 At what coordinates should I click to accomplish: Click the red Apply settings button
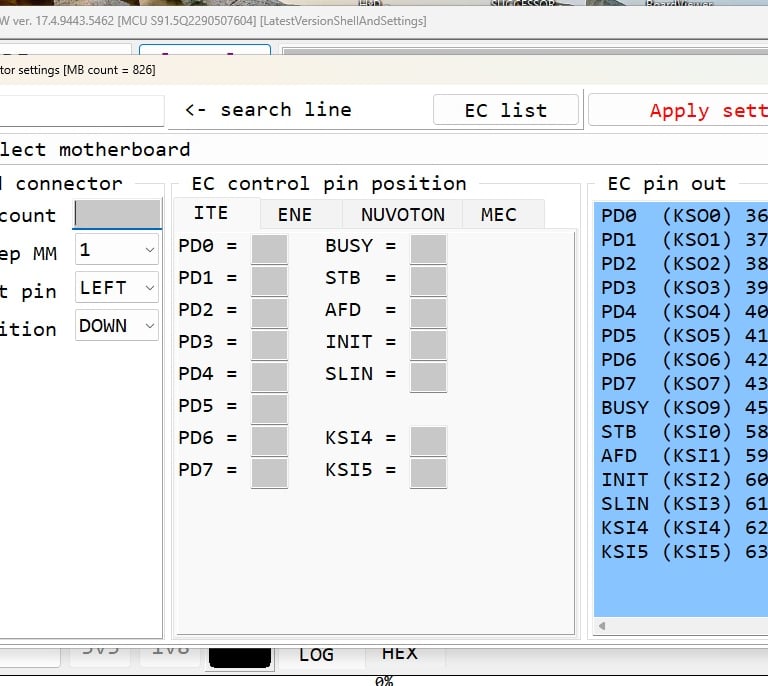pyautogui.click(x=678, y=110)
